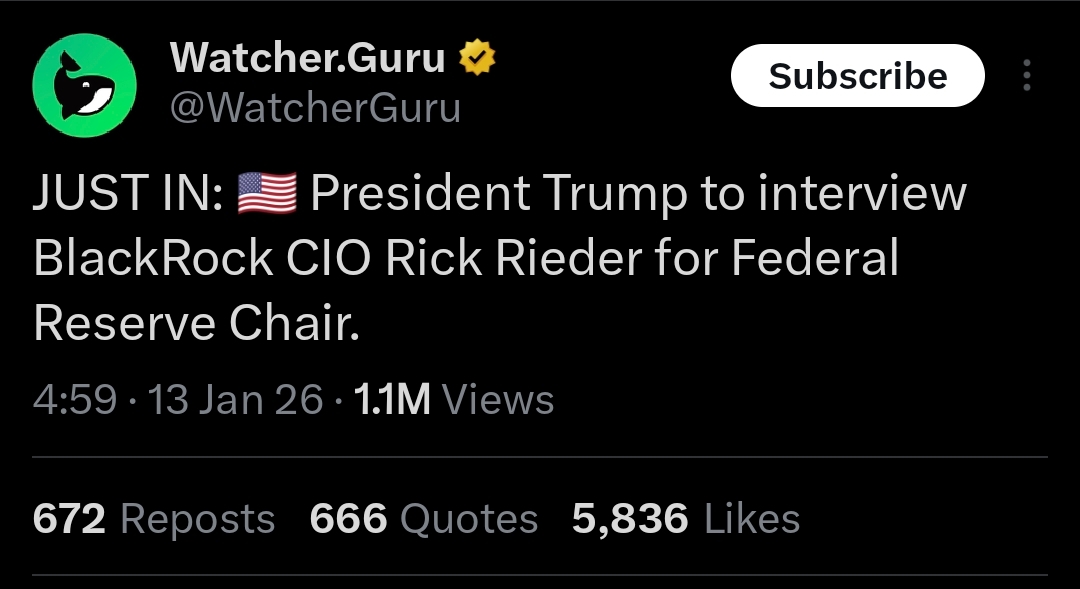Click the 13 Jan 26 post date
The image size is (1080, 589).
(x=236, y=400)
